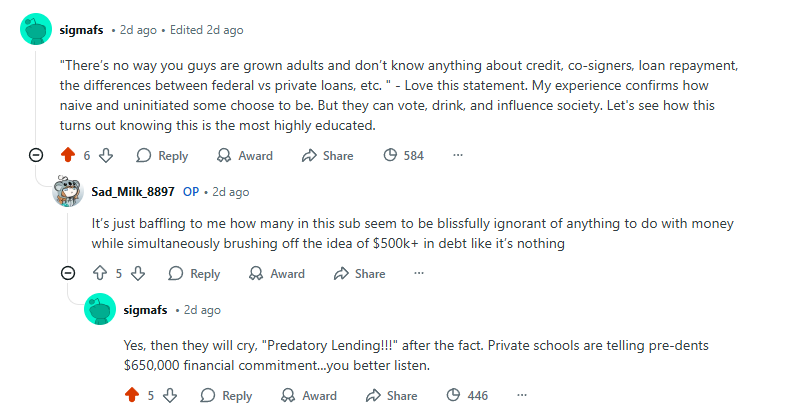
Task: Reply to the top sigmafs comment
Action: click(x=162, y=155)
